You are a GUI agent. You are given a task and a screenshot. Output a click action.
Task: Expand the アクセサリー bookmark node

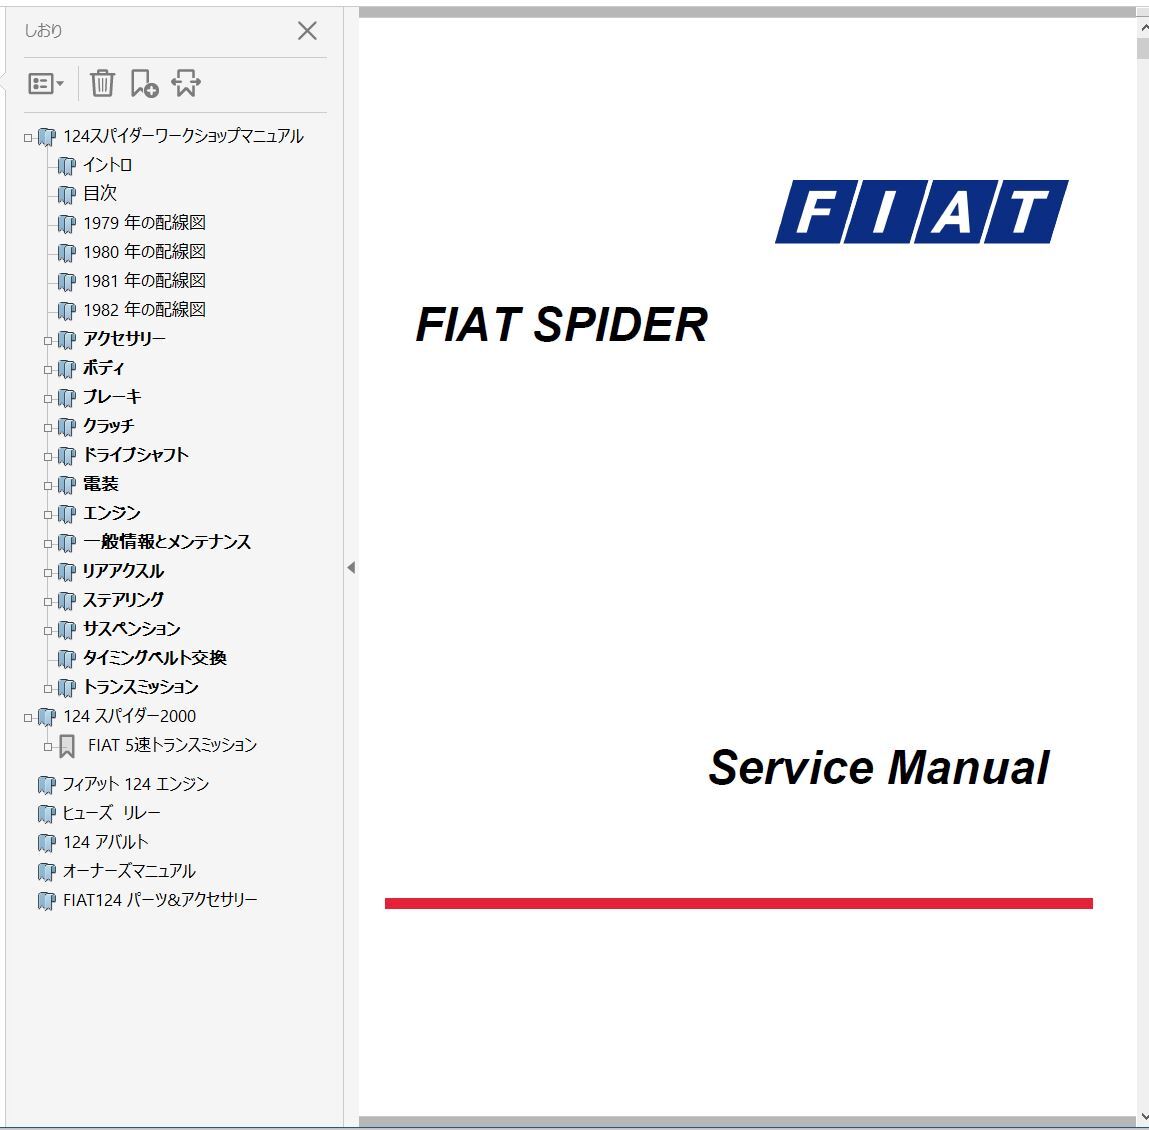[x=48, y=340]
